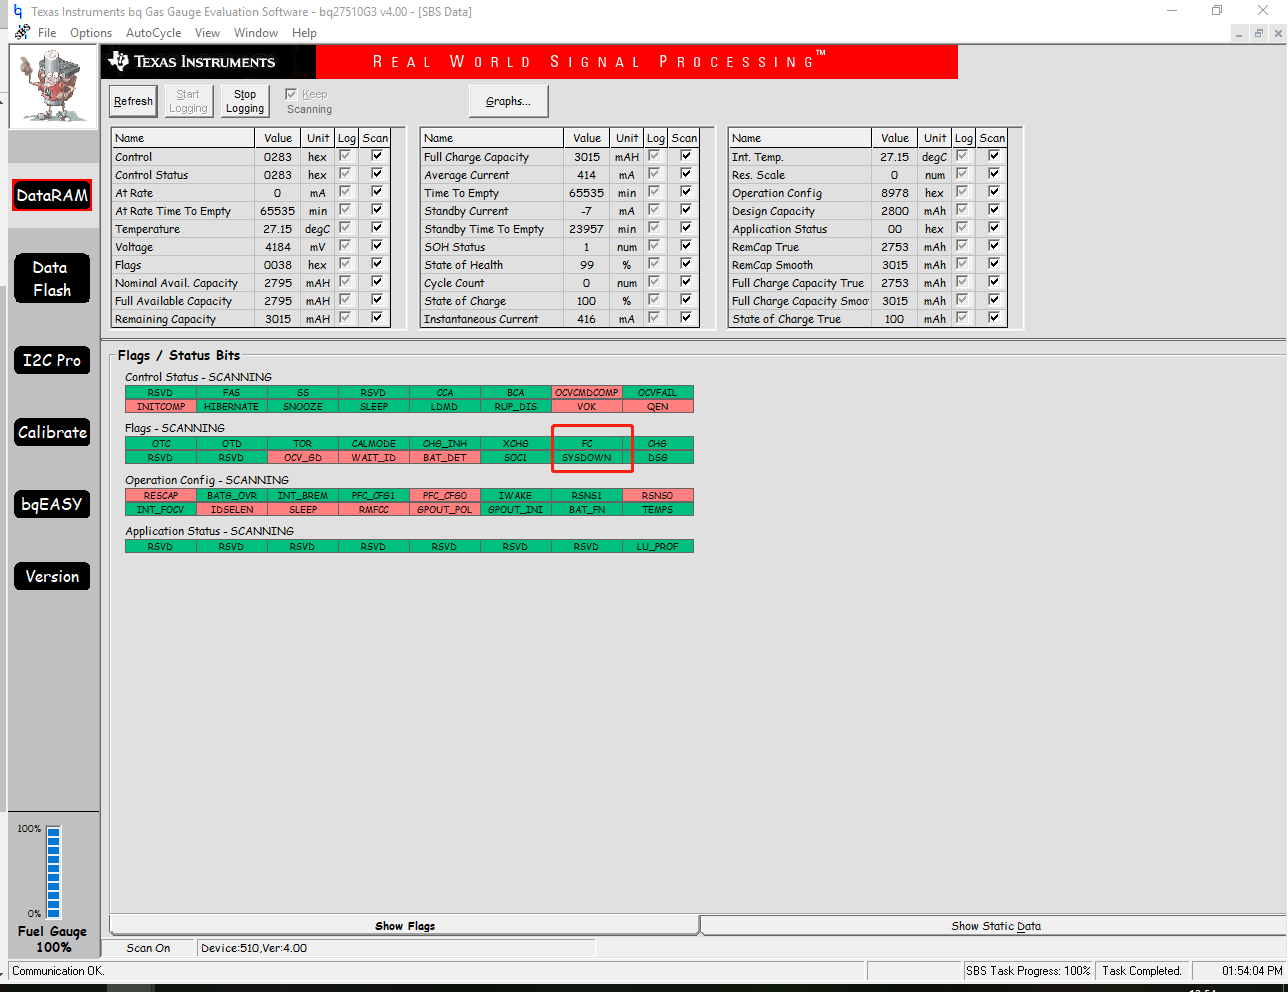1288x992 pixels.
Task: Click the LU_PROF application status bit
Action: coord(658,547)
